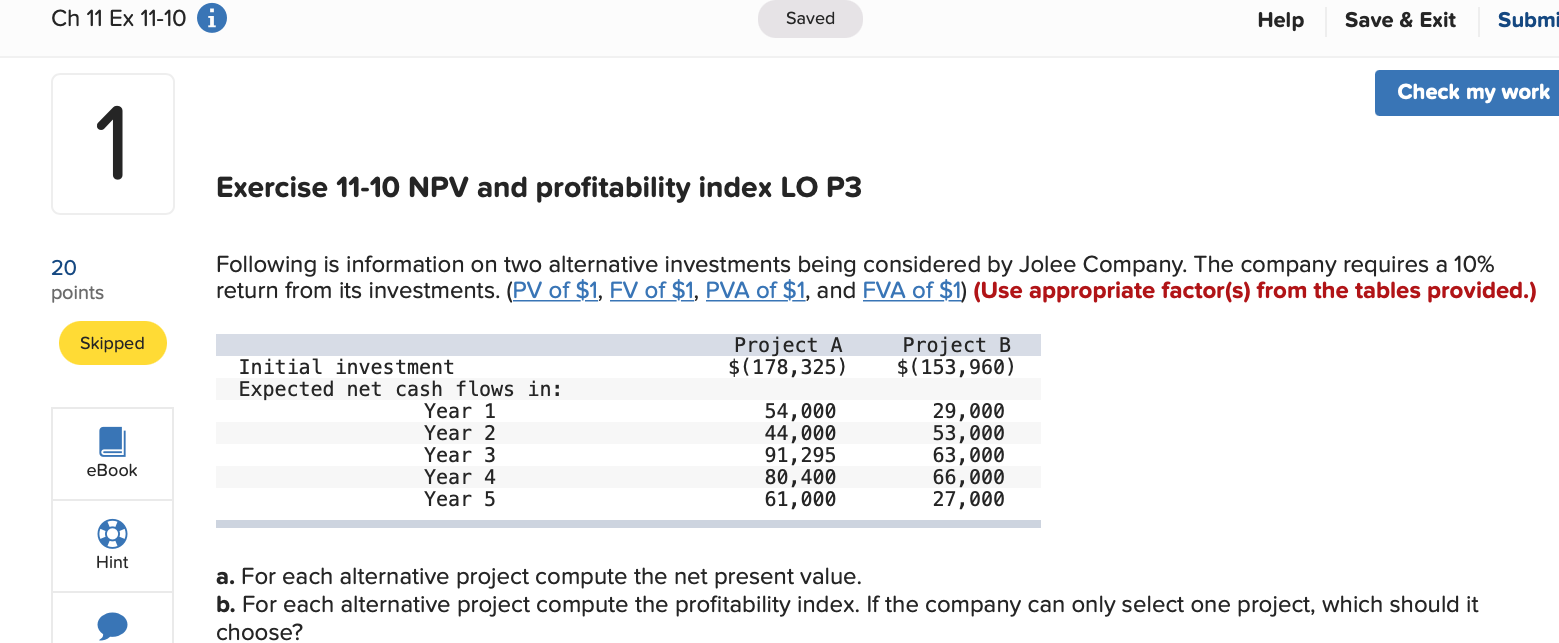Screen dimensions: 1559x643
Task: Click Project B Year 3 value 63,000
Action: pyautogui.click(x=968, y=455)
